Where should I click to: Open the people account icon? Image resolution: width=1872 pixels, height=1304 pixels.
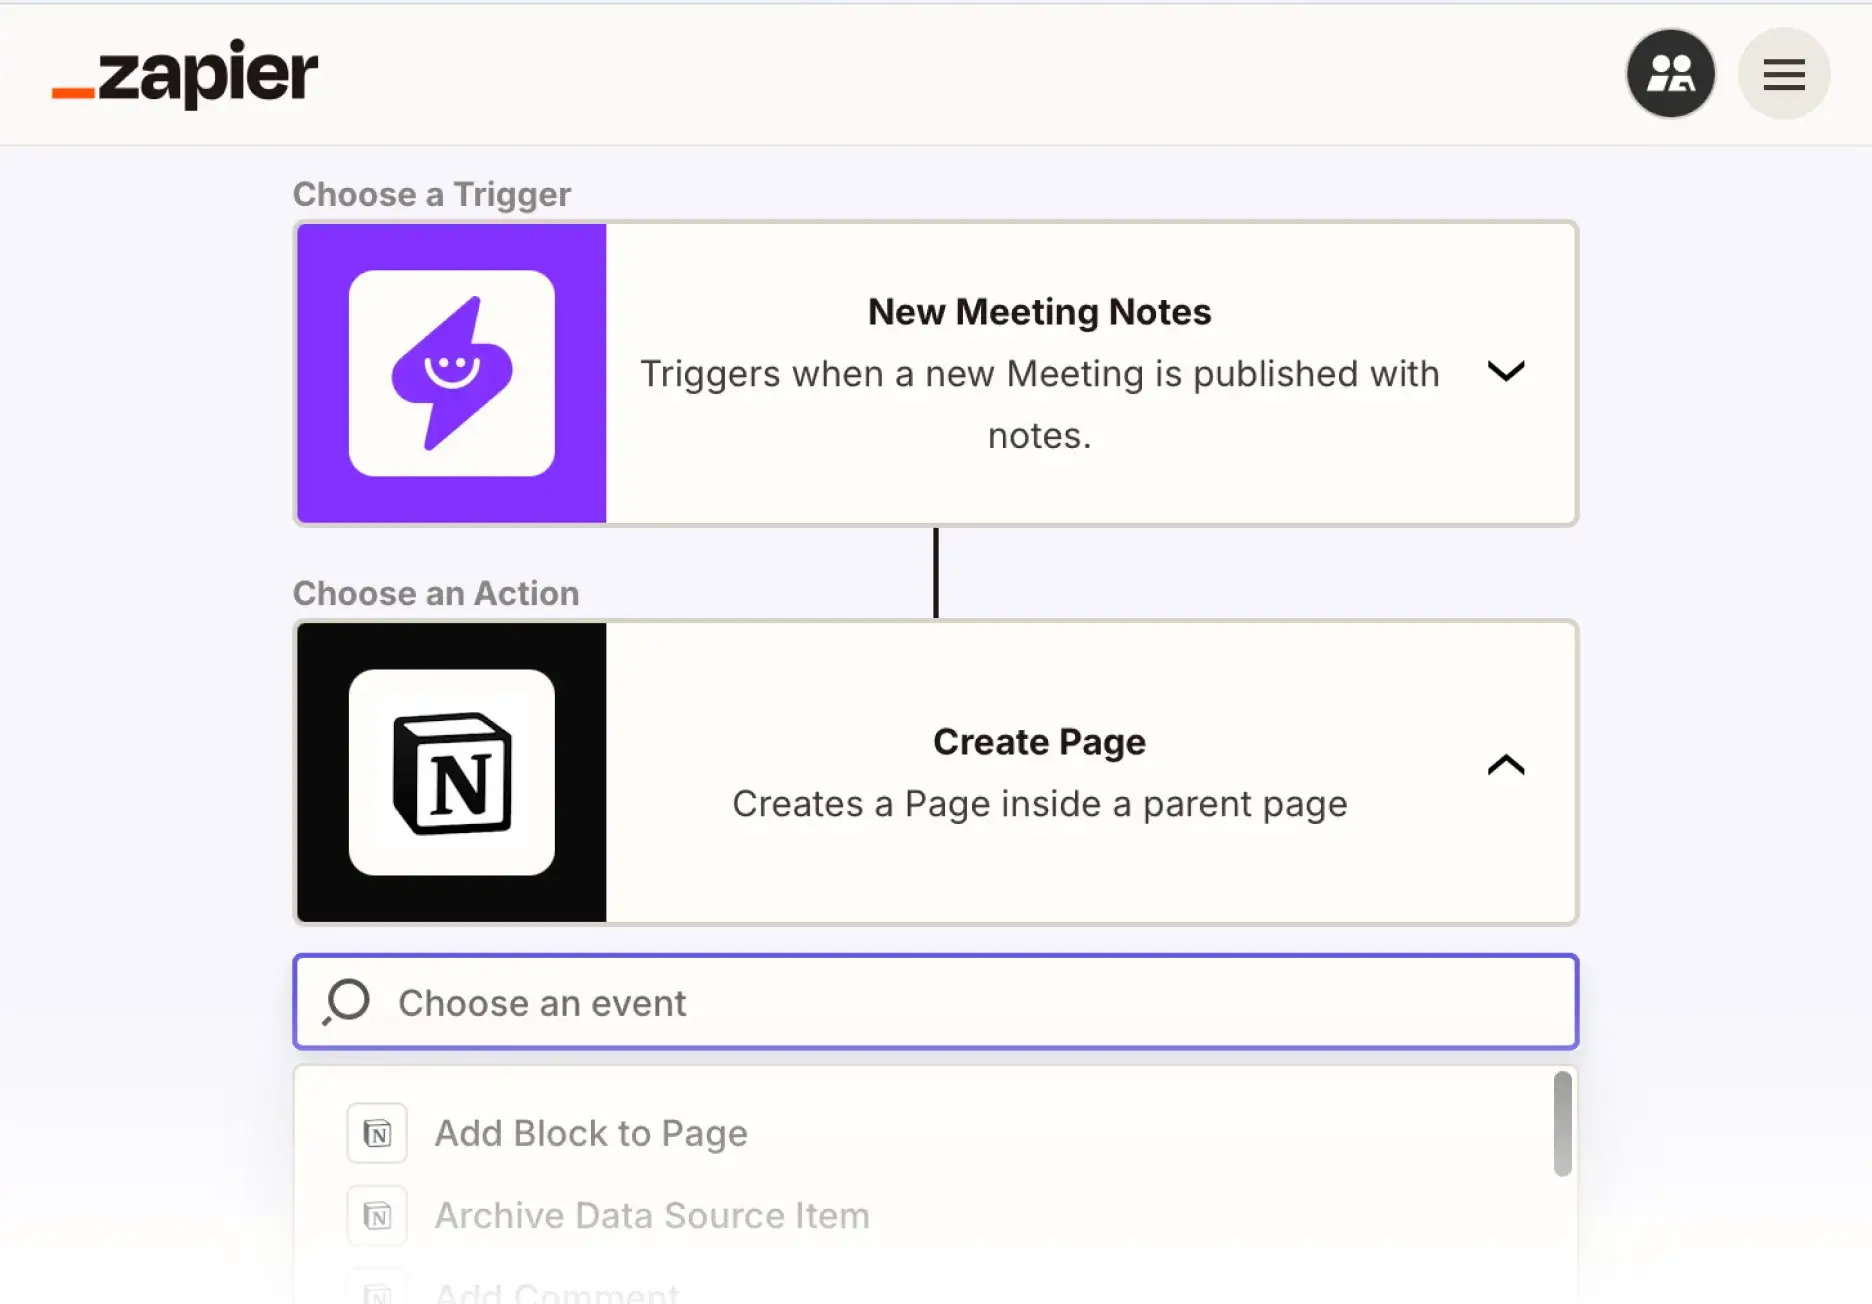tap(1670, 73)
